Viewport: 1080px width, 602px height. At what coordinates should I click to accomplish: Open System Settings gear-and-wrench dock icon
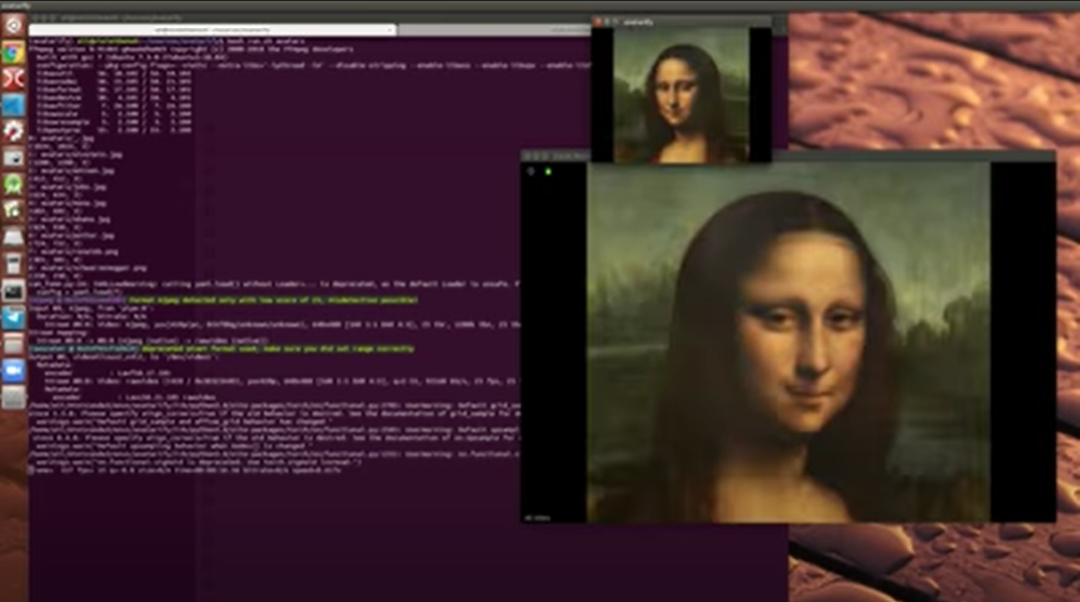13,131
